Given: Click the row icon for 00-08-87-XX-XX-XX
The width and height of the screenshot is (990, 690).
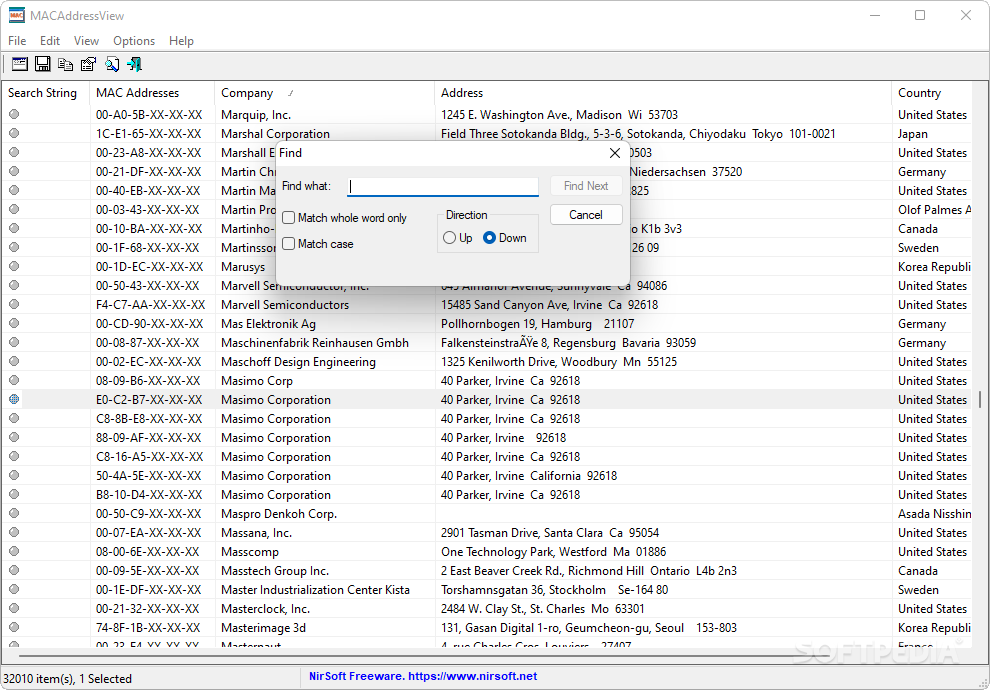Looking at the screenshot, I should tap(14, 342).
